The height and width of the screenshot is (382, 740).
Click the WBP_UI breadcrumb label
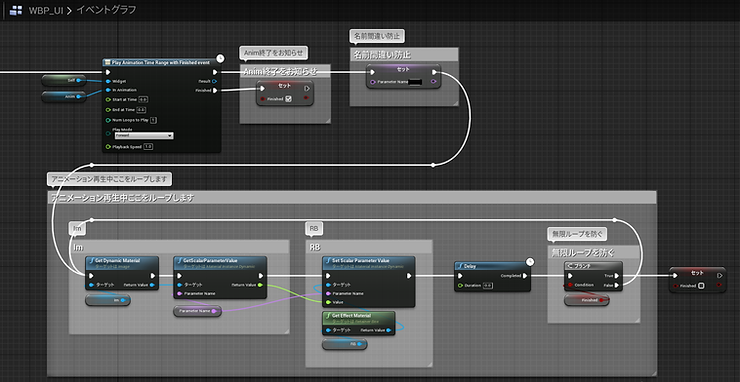[46, 10]
